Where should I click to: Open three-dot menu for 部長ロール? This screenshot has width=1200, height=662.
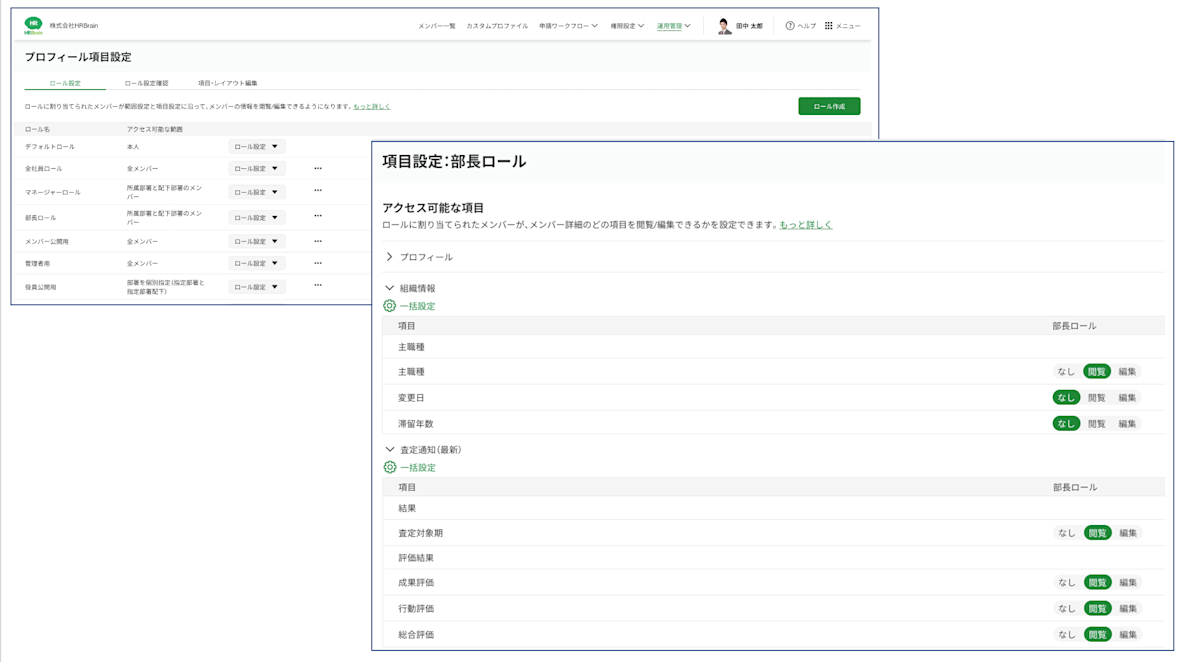tap(318, 216)
